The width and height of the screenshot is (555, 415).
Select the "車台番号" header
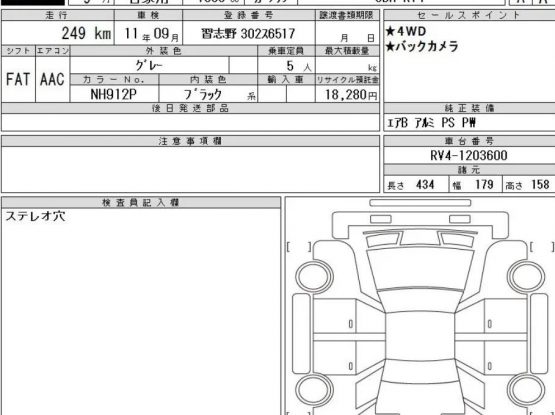click(x=469, y=141)
